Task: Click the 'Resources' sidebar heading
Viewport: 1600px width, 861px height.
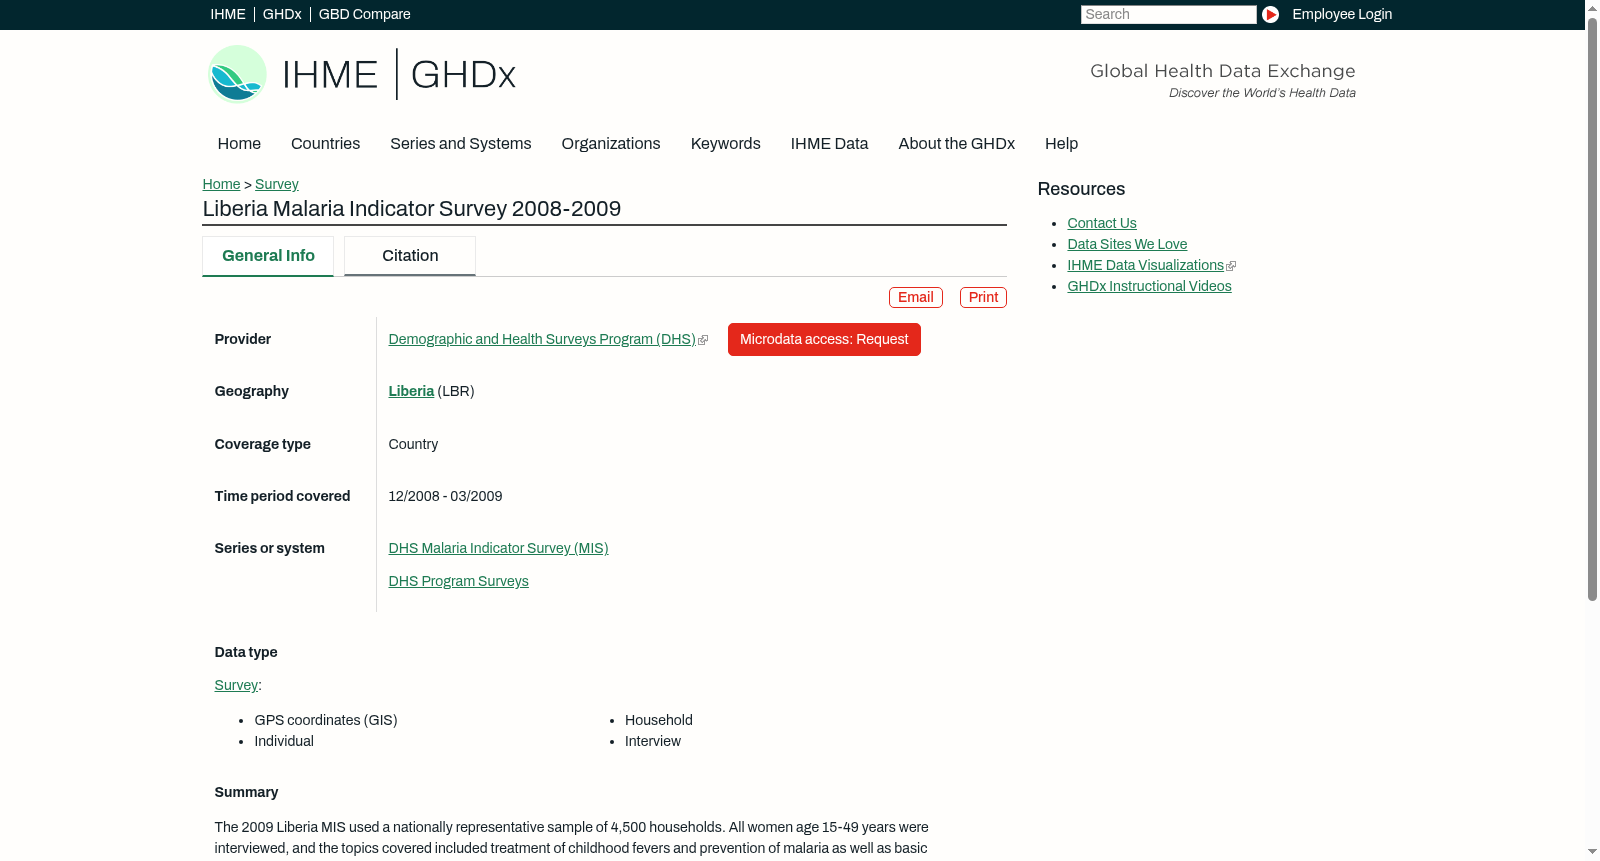Action: pos(1081,190)
